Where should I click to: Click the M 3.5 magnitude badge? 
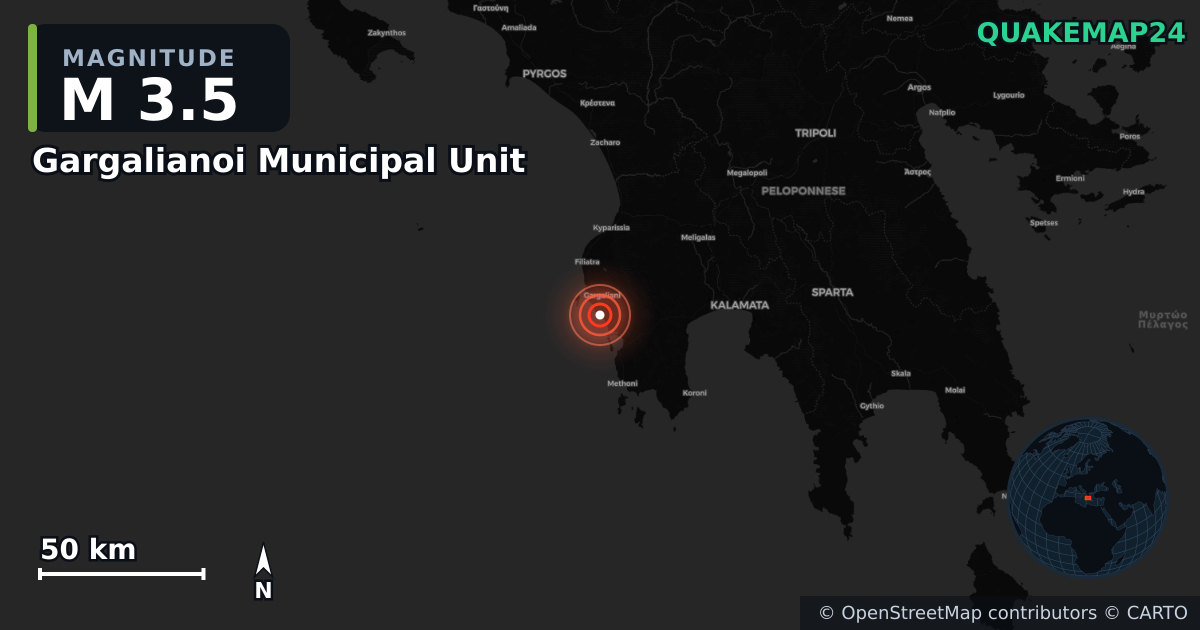[x=159, y=78]
